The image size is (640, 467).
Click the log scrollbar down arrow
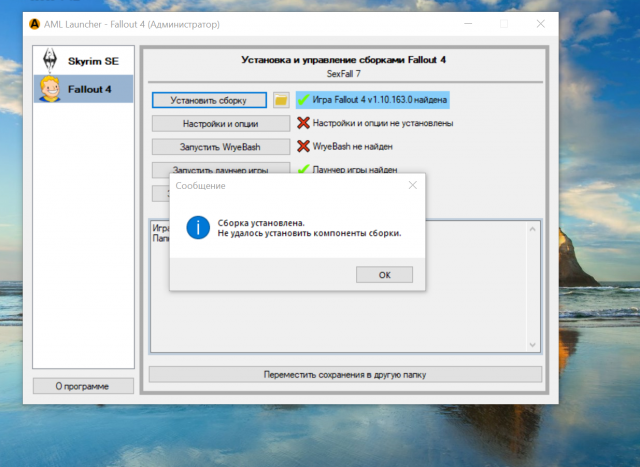[534, 346]
